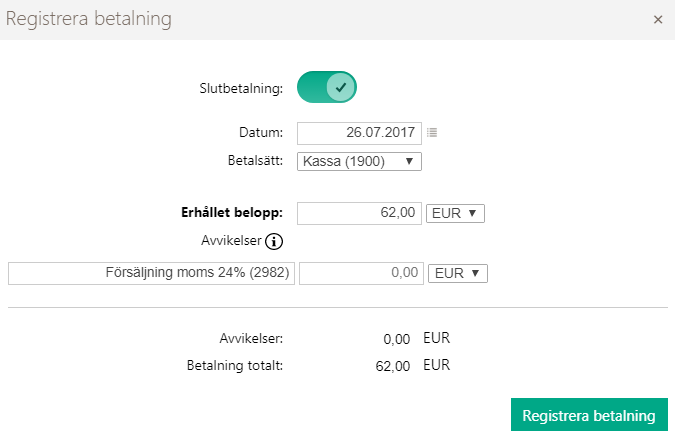Click the Slutbetalning label text

click(x=241, y=88)
